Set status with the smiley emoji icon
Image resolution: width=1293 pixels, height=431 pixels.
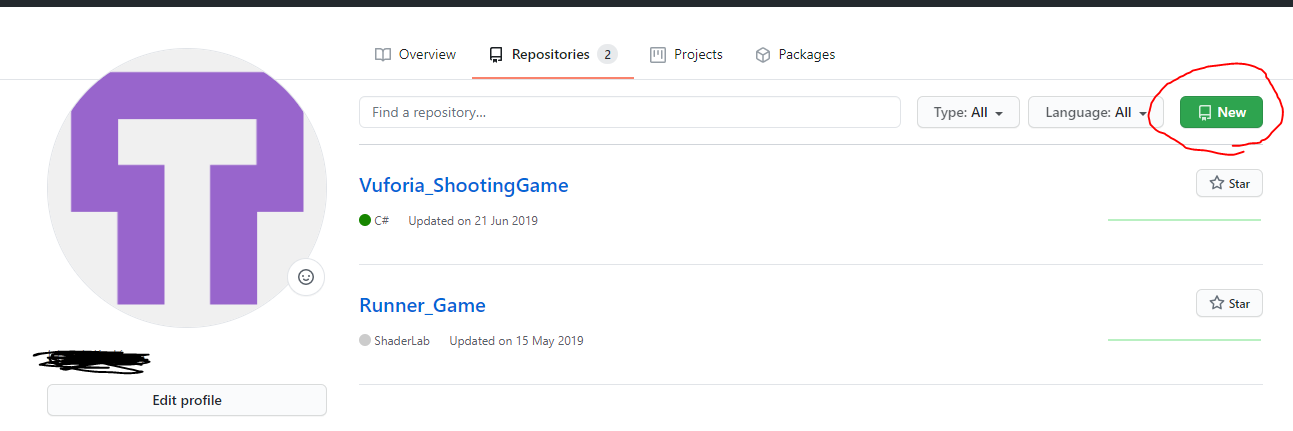coord(306,277)
